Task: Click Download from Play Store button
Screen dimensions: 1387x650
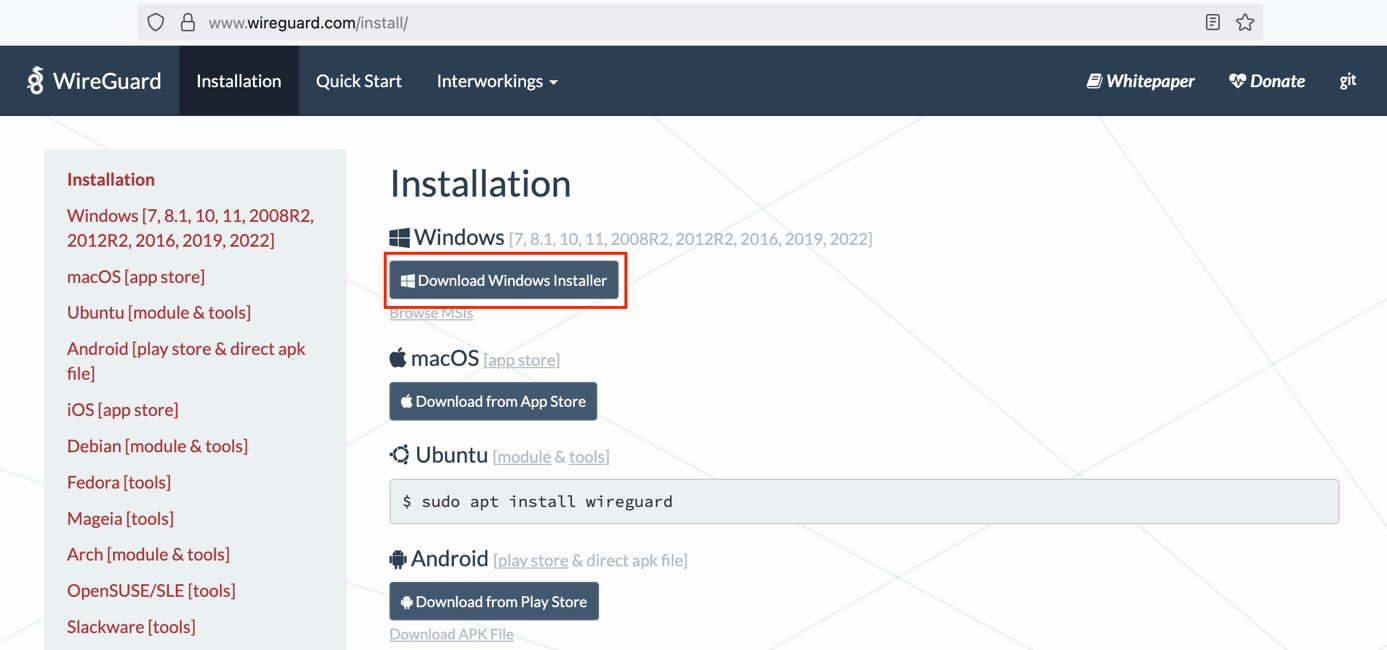Action: [494, 602]
